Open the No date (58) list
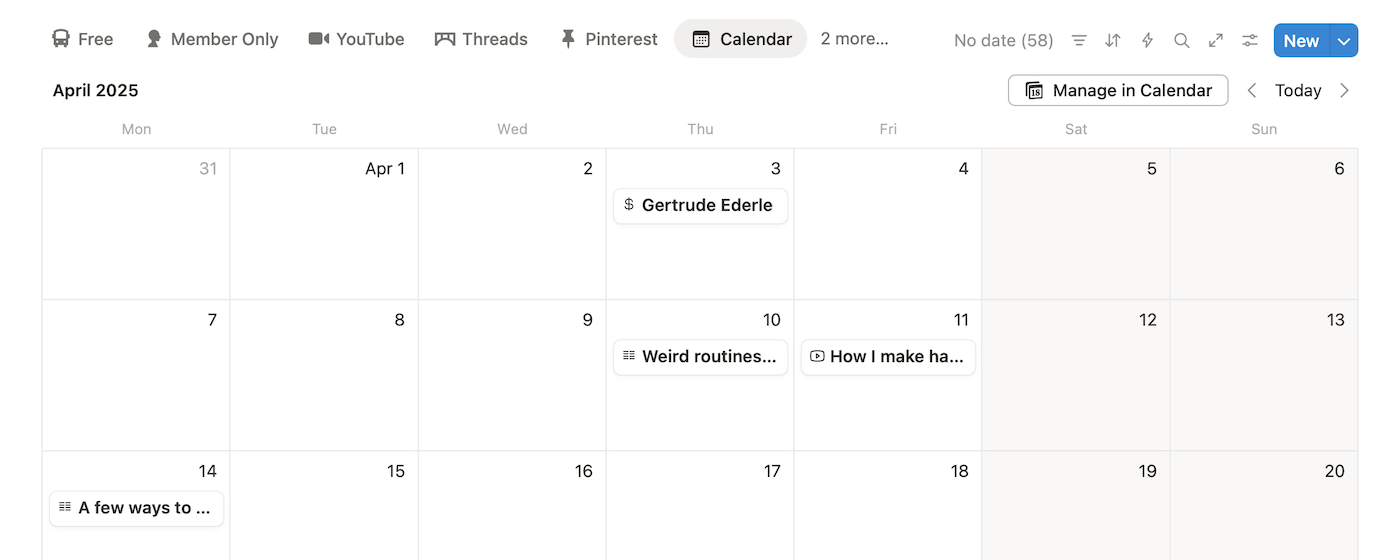 (1003, 41)
